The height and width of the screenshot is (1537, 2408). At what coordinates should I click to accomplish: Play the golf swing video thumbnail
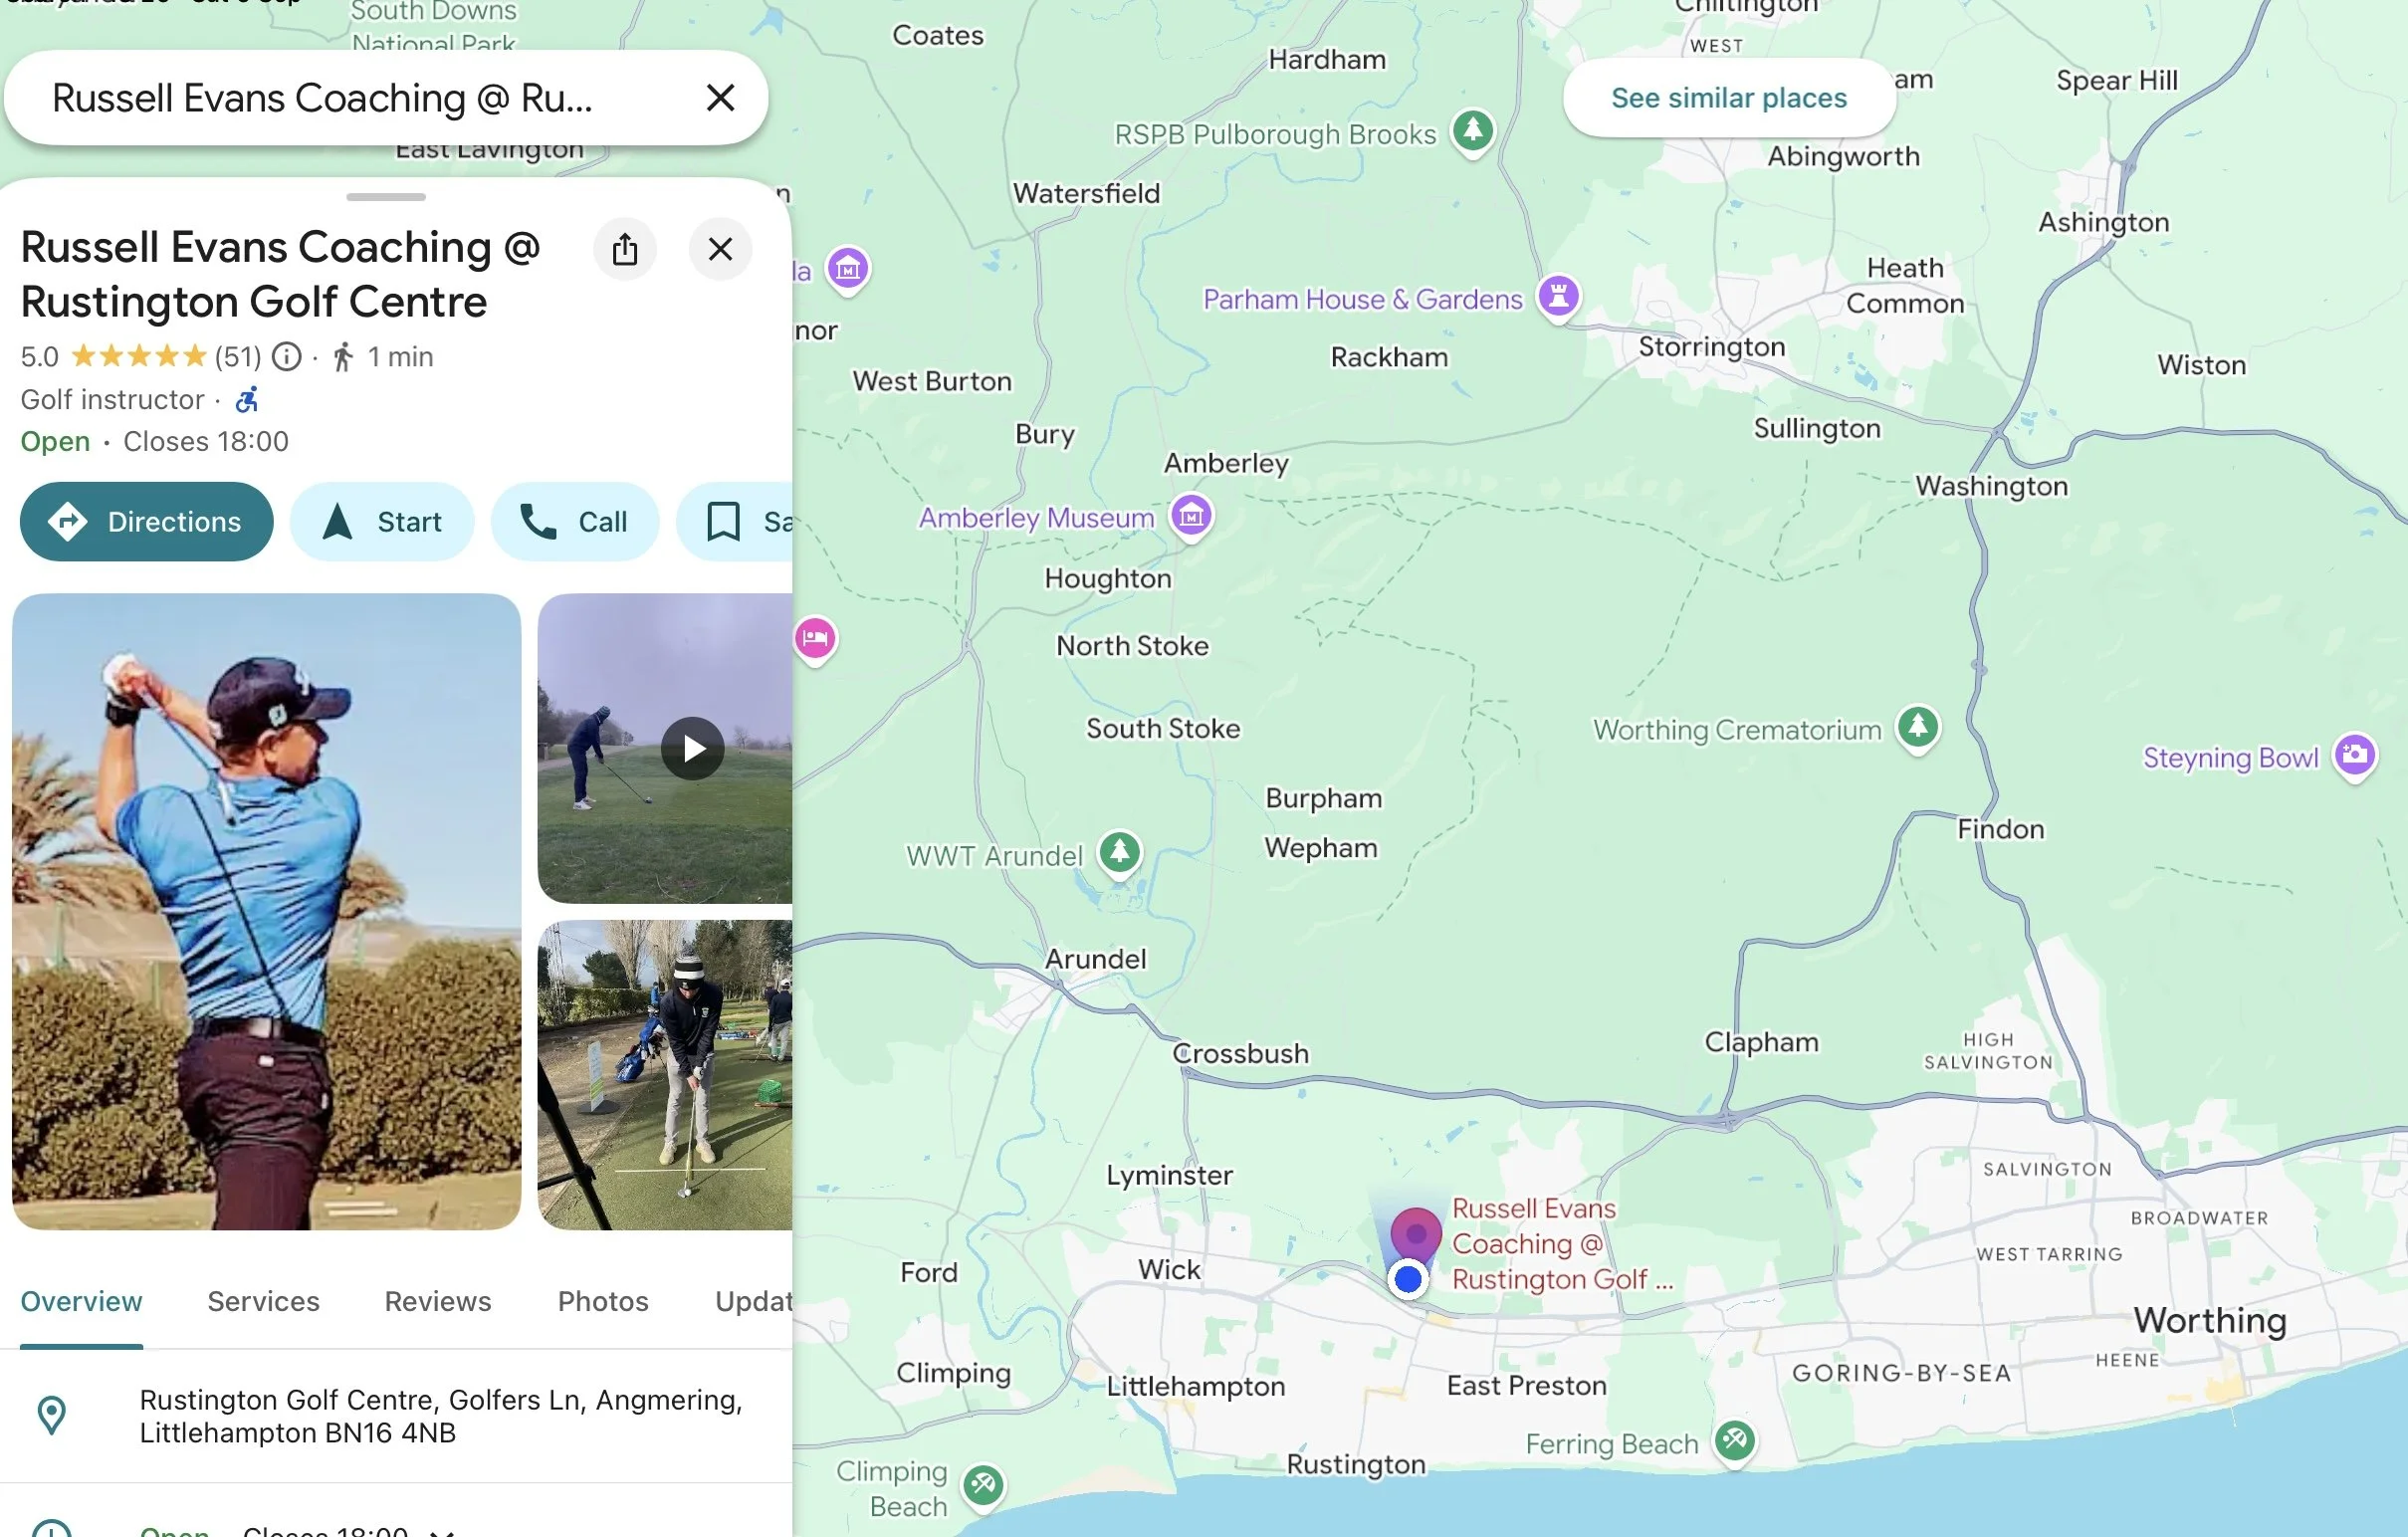(x=692, y=748)
